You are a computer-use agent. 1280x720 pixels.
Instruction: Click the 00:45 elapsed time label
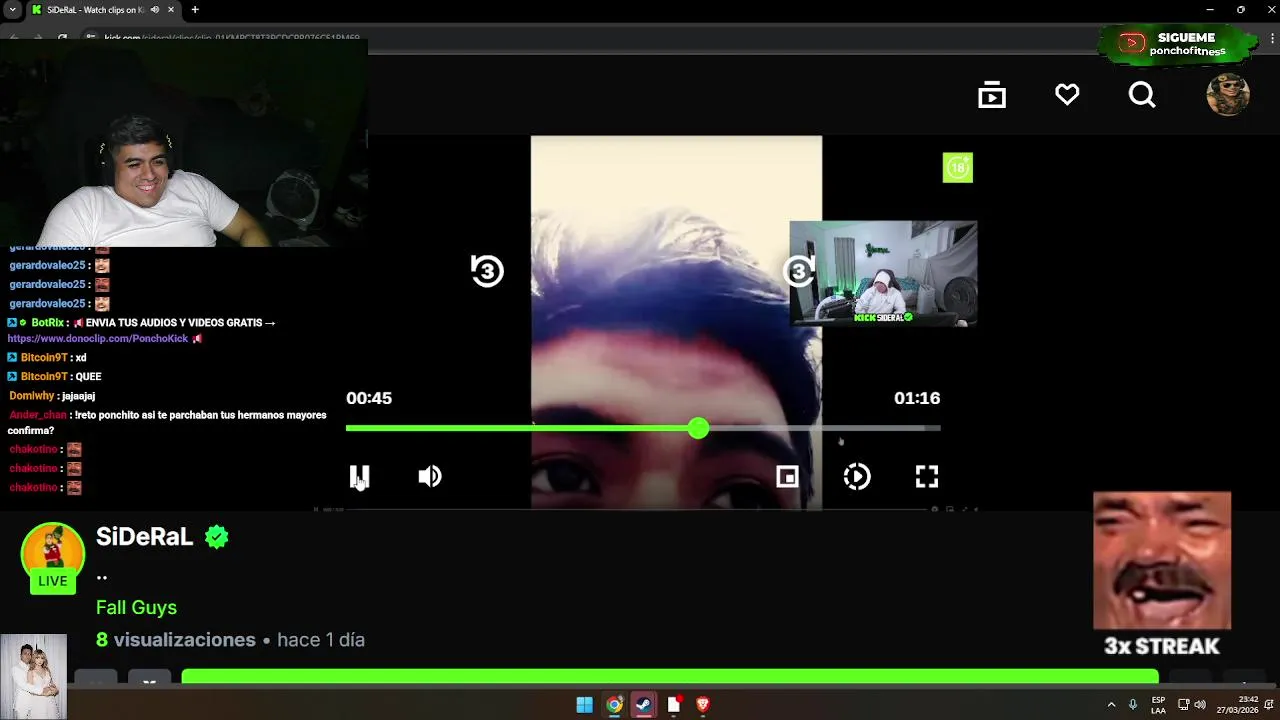tap(369, 398)
